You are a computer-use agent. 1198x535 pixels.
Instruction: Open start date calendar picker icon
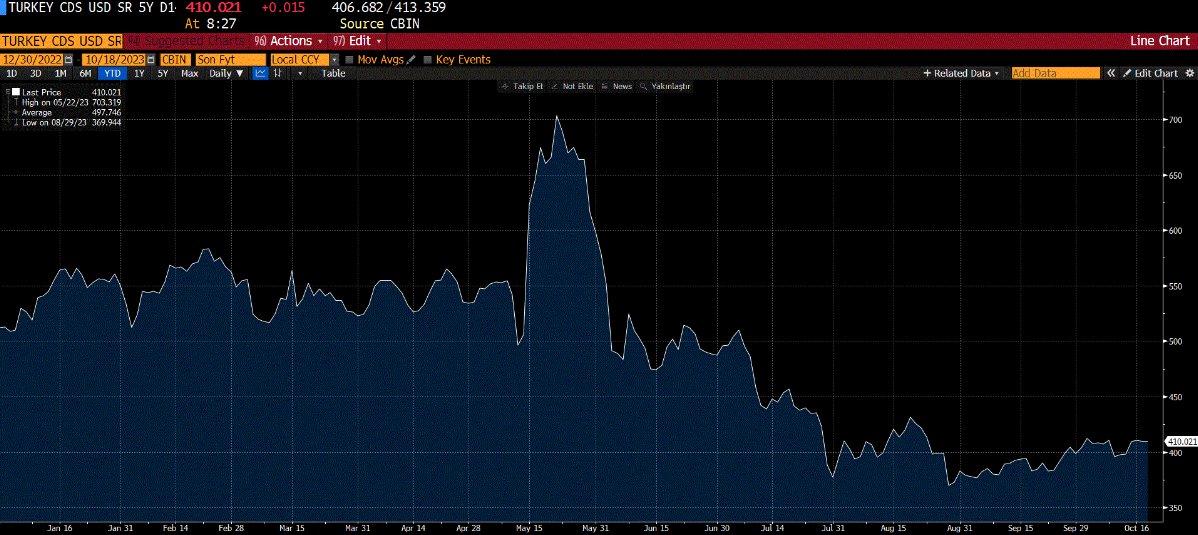pos(67,60)
